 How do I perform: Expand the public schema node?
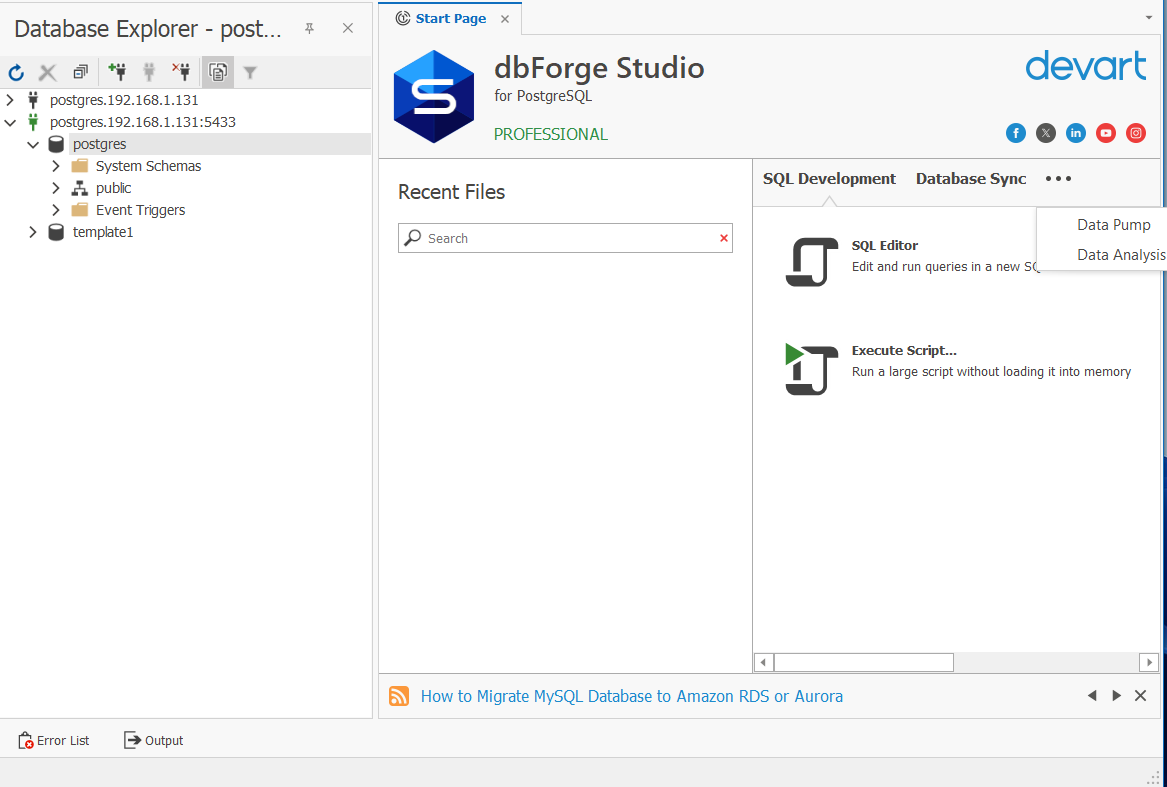pyautogui.click(x=56, y=188)
